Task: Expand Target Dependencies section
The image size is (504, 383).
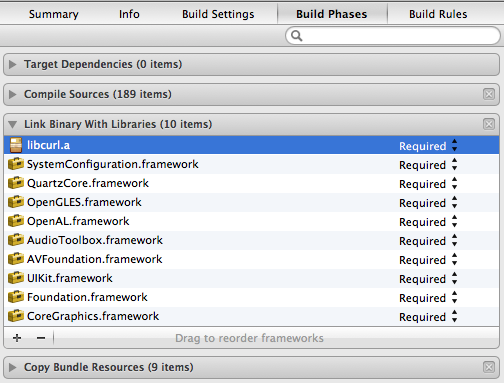Action: (x=13, y=64)
